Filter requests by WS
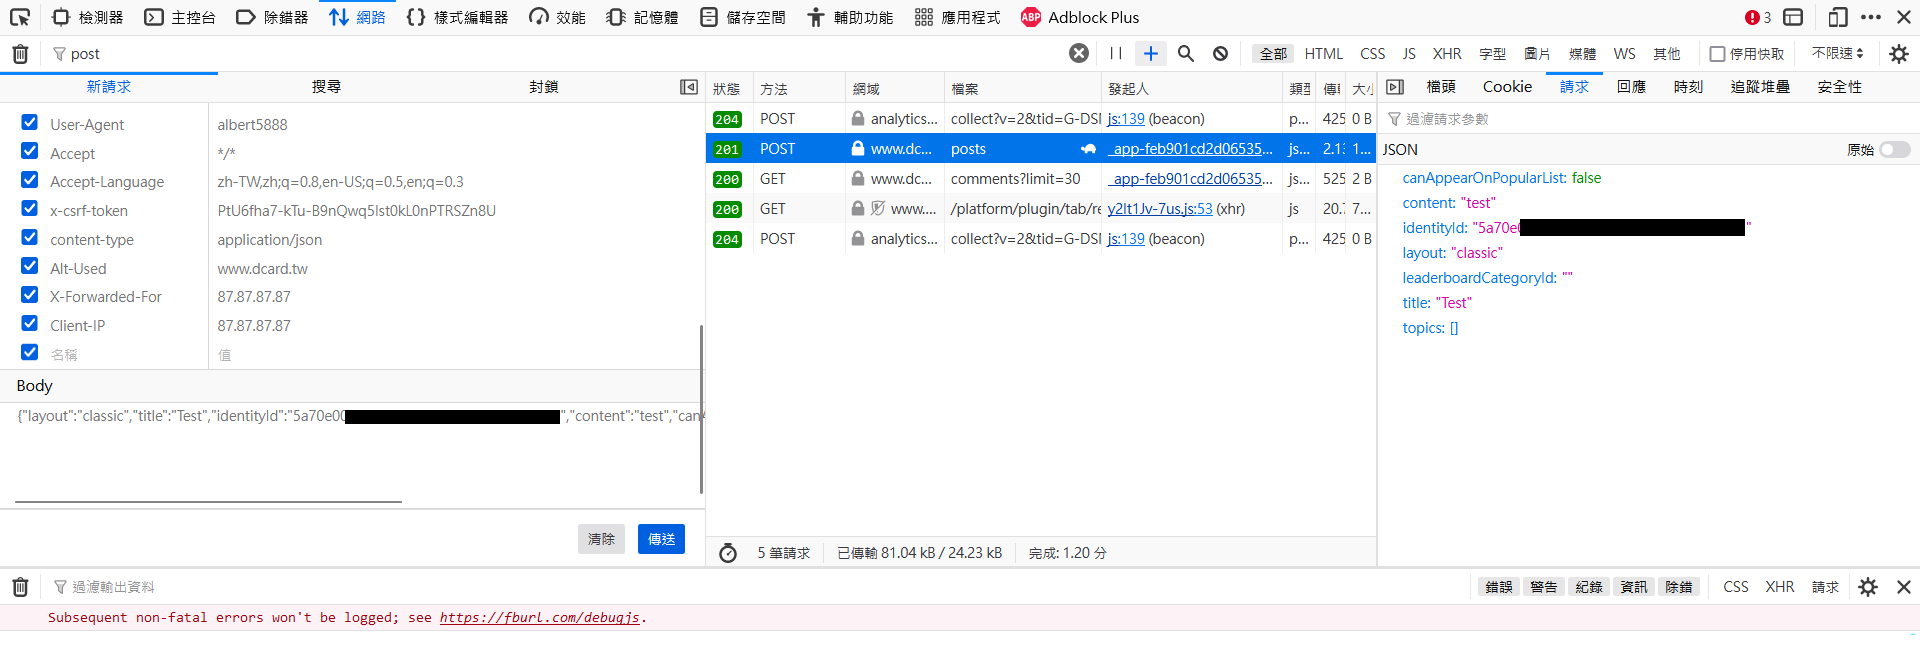The image size is (1920, 648). pos(1625,54)
